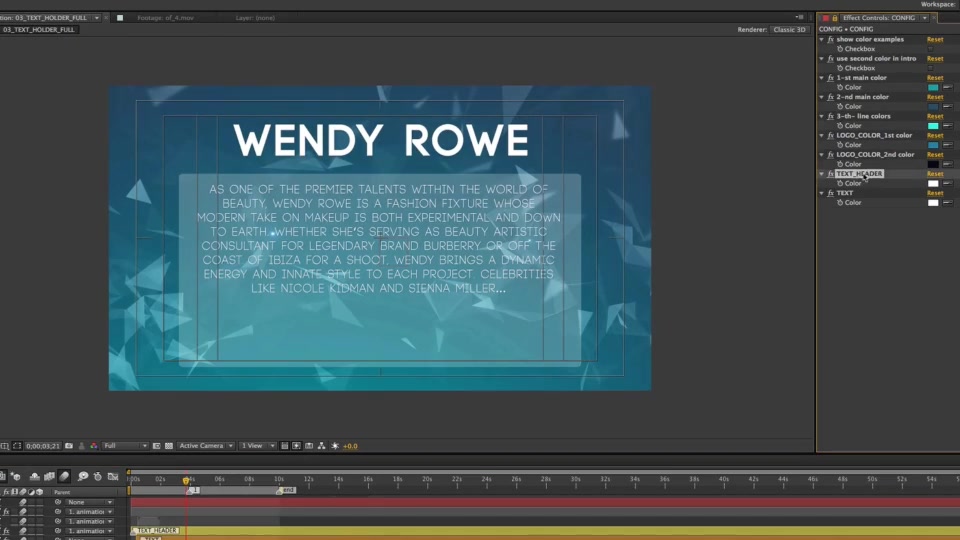Toggle Pixel Aspect Ratio Correction icon
Screen dimensions: 960x540
click(x=284, y=446)
